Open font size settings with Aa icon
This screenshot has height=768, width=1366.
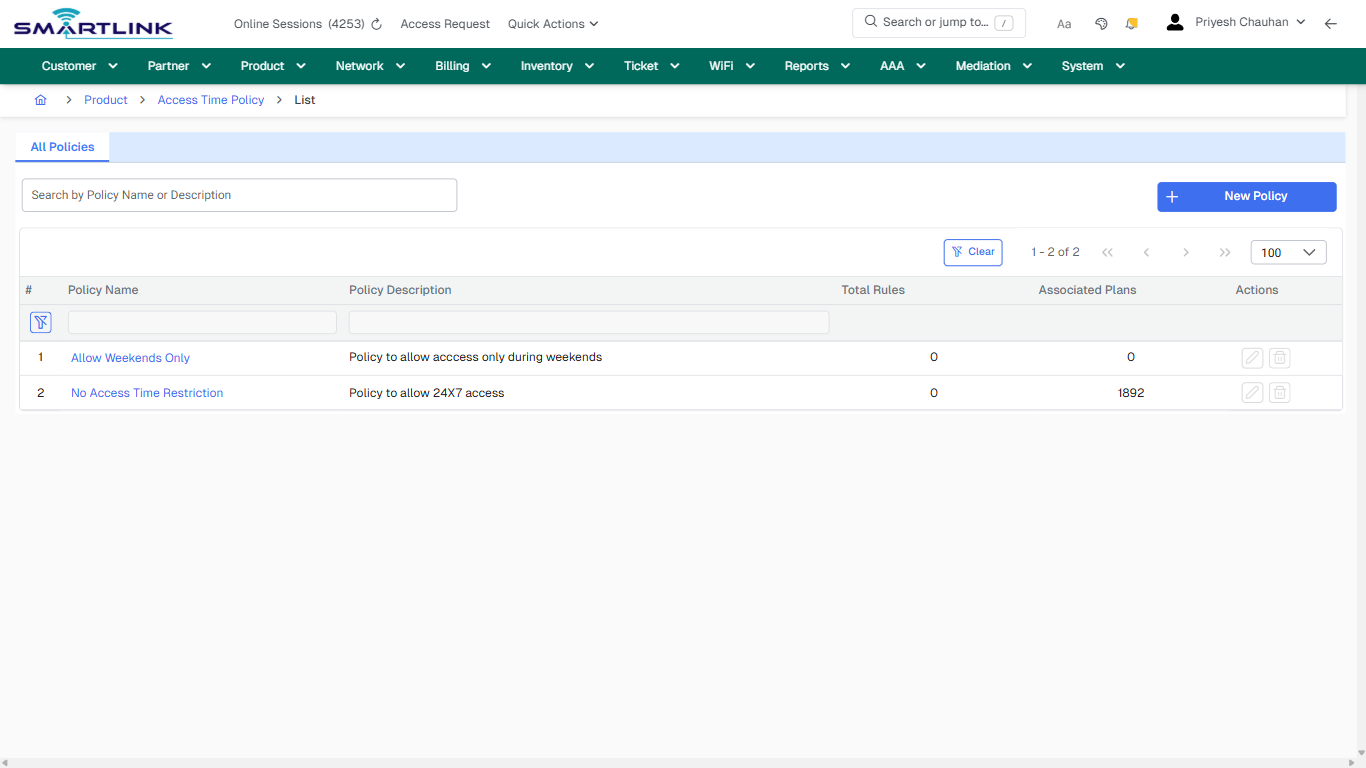point(1063,23)
